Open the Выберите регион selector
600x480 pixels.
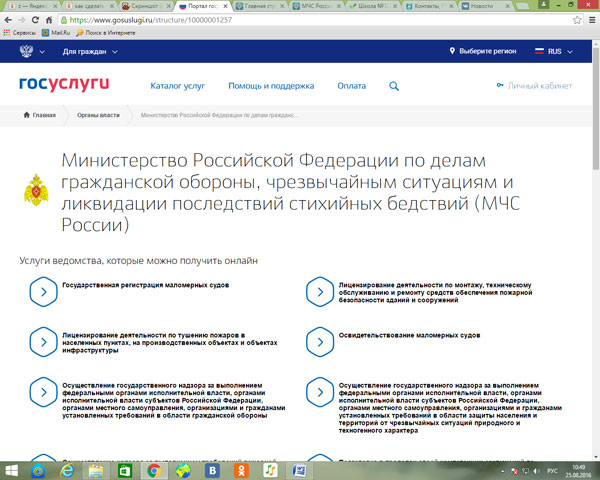point(483,51)
